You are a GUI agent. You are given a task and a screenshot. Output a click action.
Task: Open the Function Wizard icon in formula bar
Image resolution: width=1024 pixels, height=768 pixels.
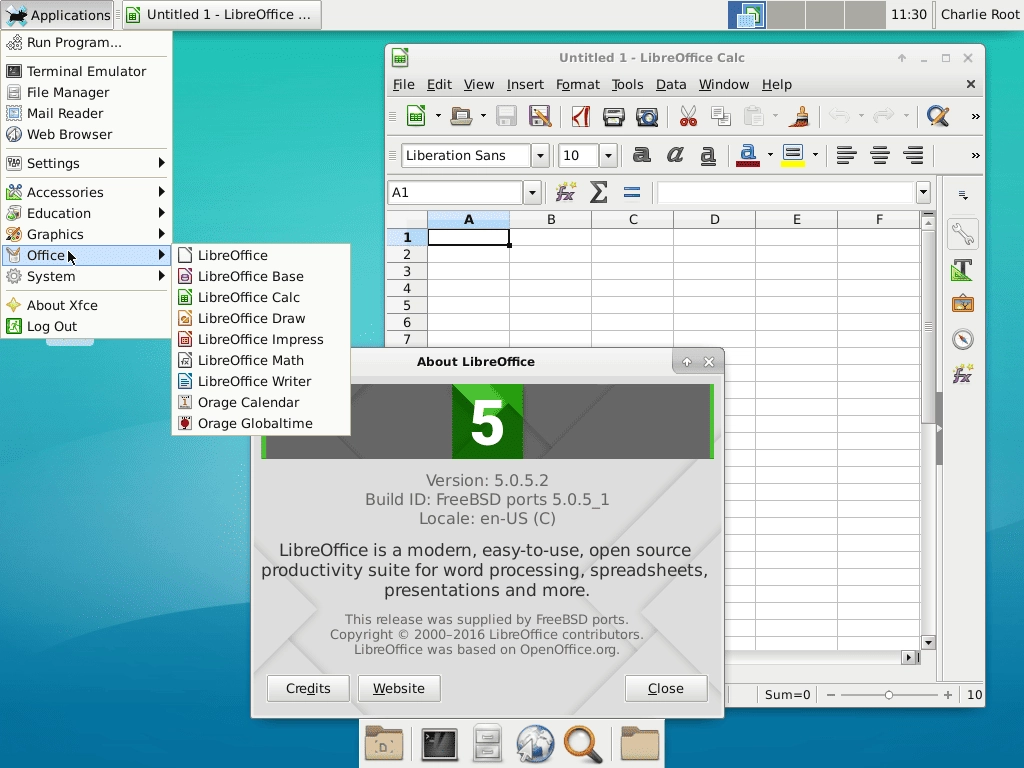[x=566, y=193]
